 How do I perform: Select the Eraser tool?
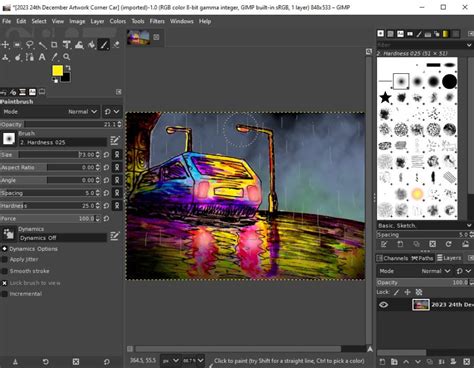click(x=116, y=45)
